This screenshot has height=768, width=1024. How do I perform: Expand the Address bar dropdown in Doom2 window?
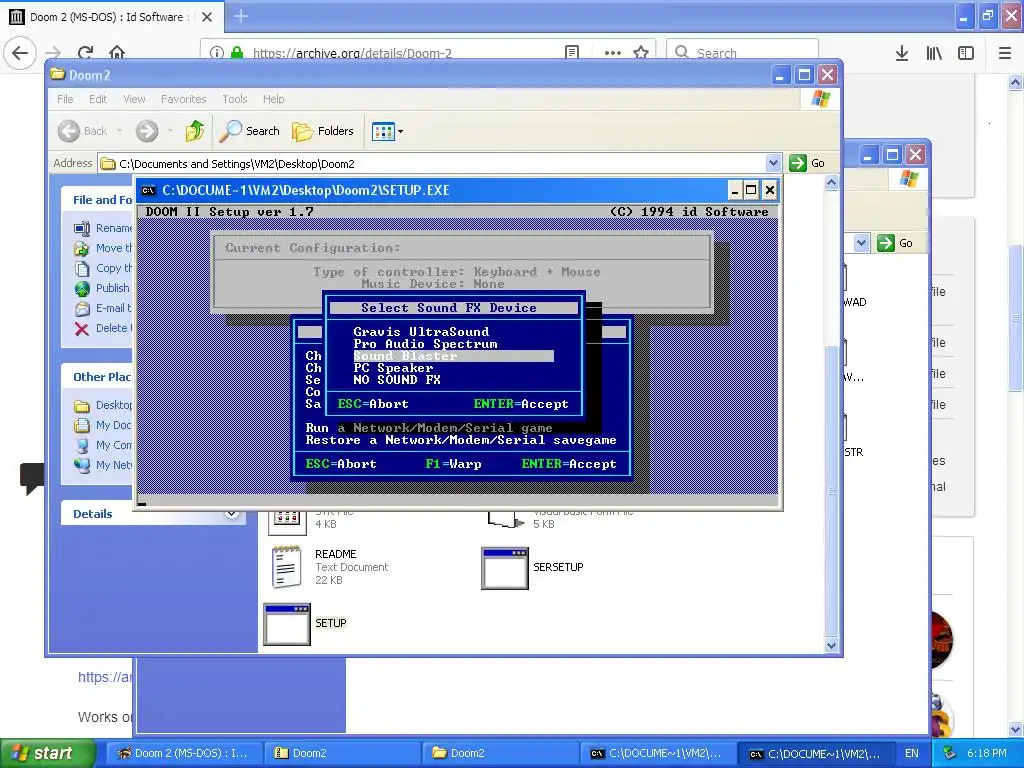coord(773,163)
